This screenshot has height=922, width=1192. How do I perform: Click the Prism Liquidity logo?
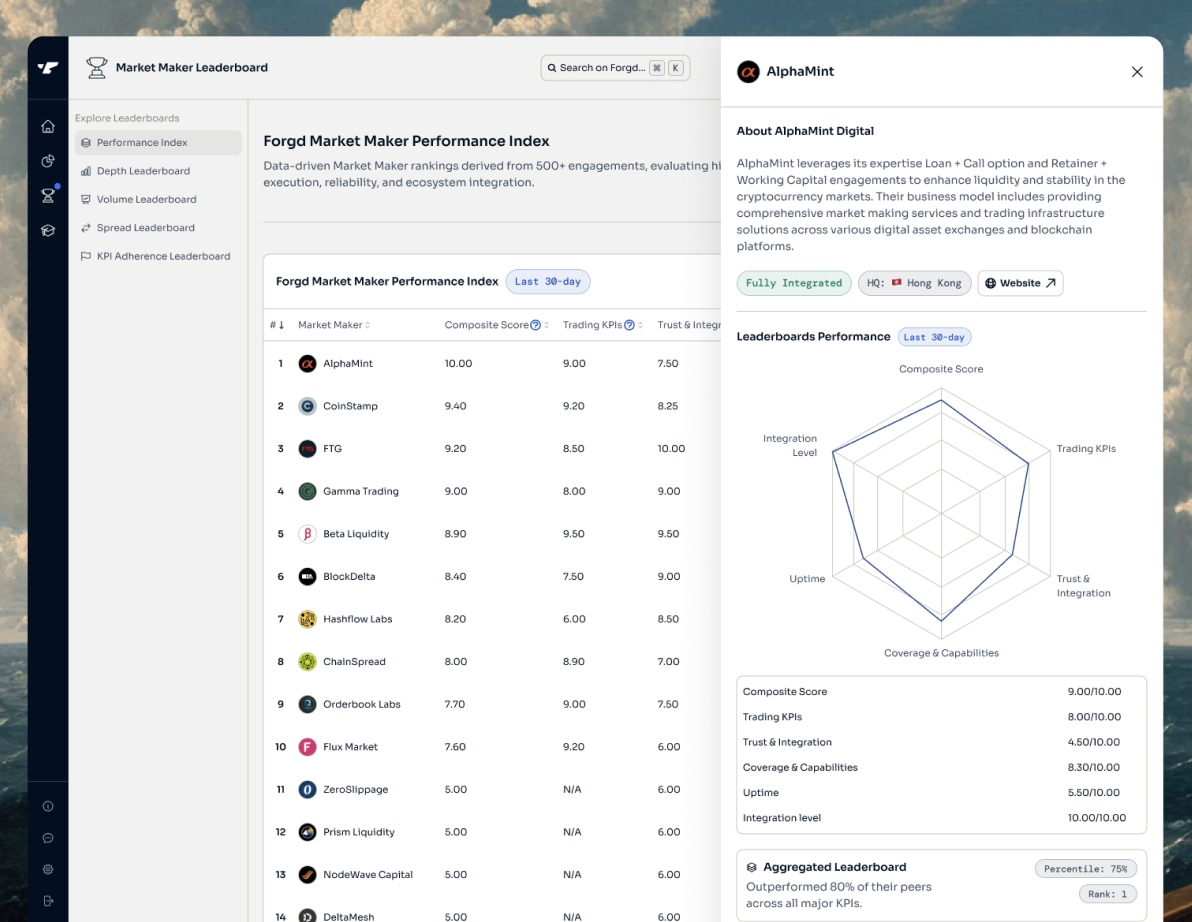(x=307, y=832)
